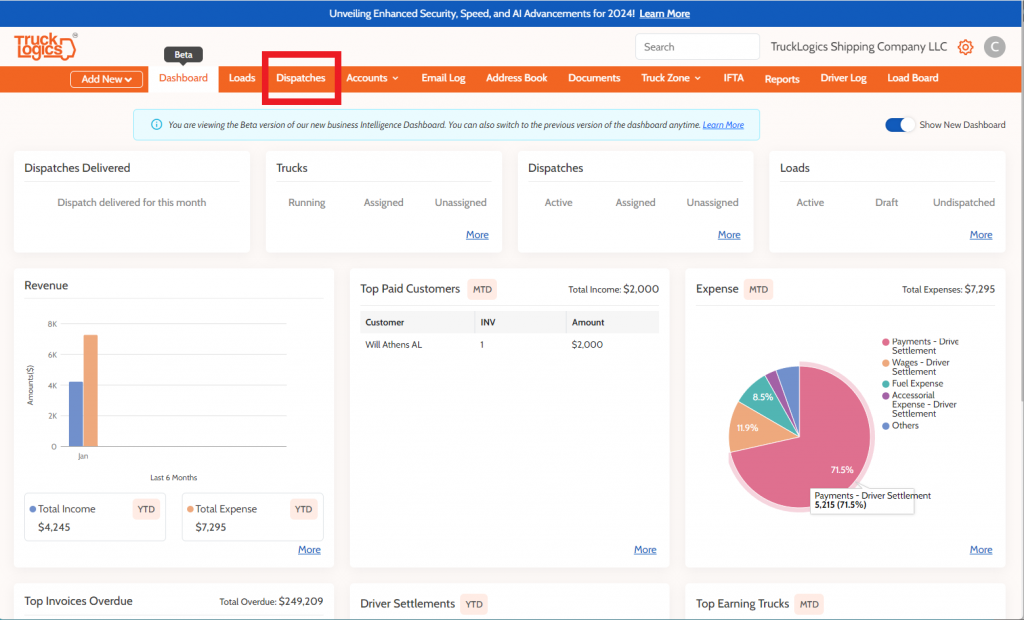Open the IFTA tab
Viewport: 1024px width, 620px height.
coord(733,78)
